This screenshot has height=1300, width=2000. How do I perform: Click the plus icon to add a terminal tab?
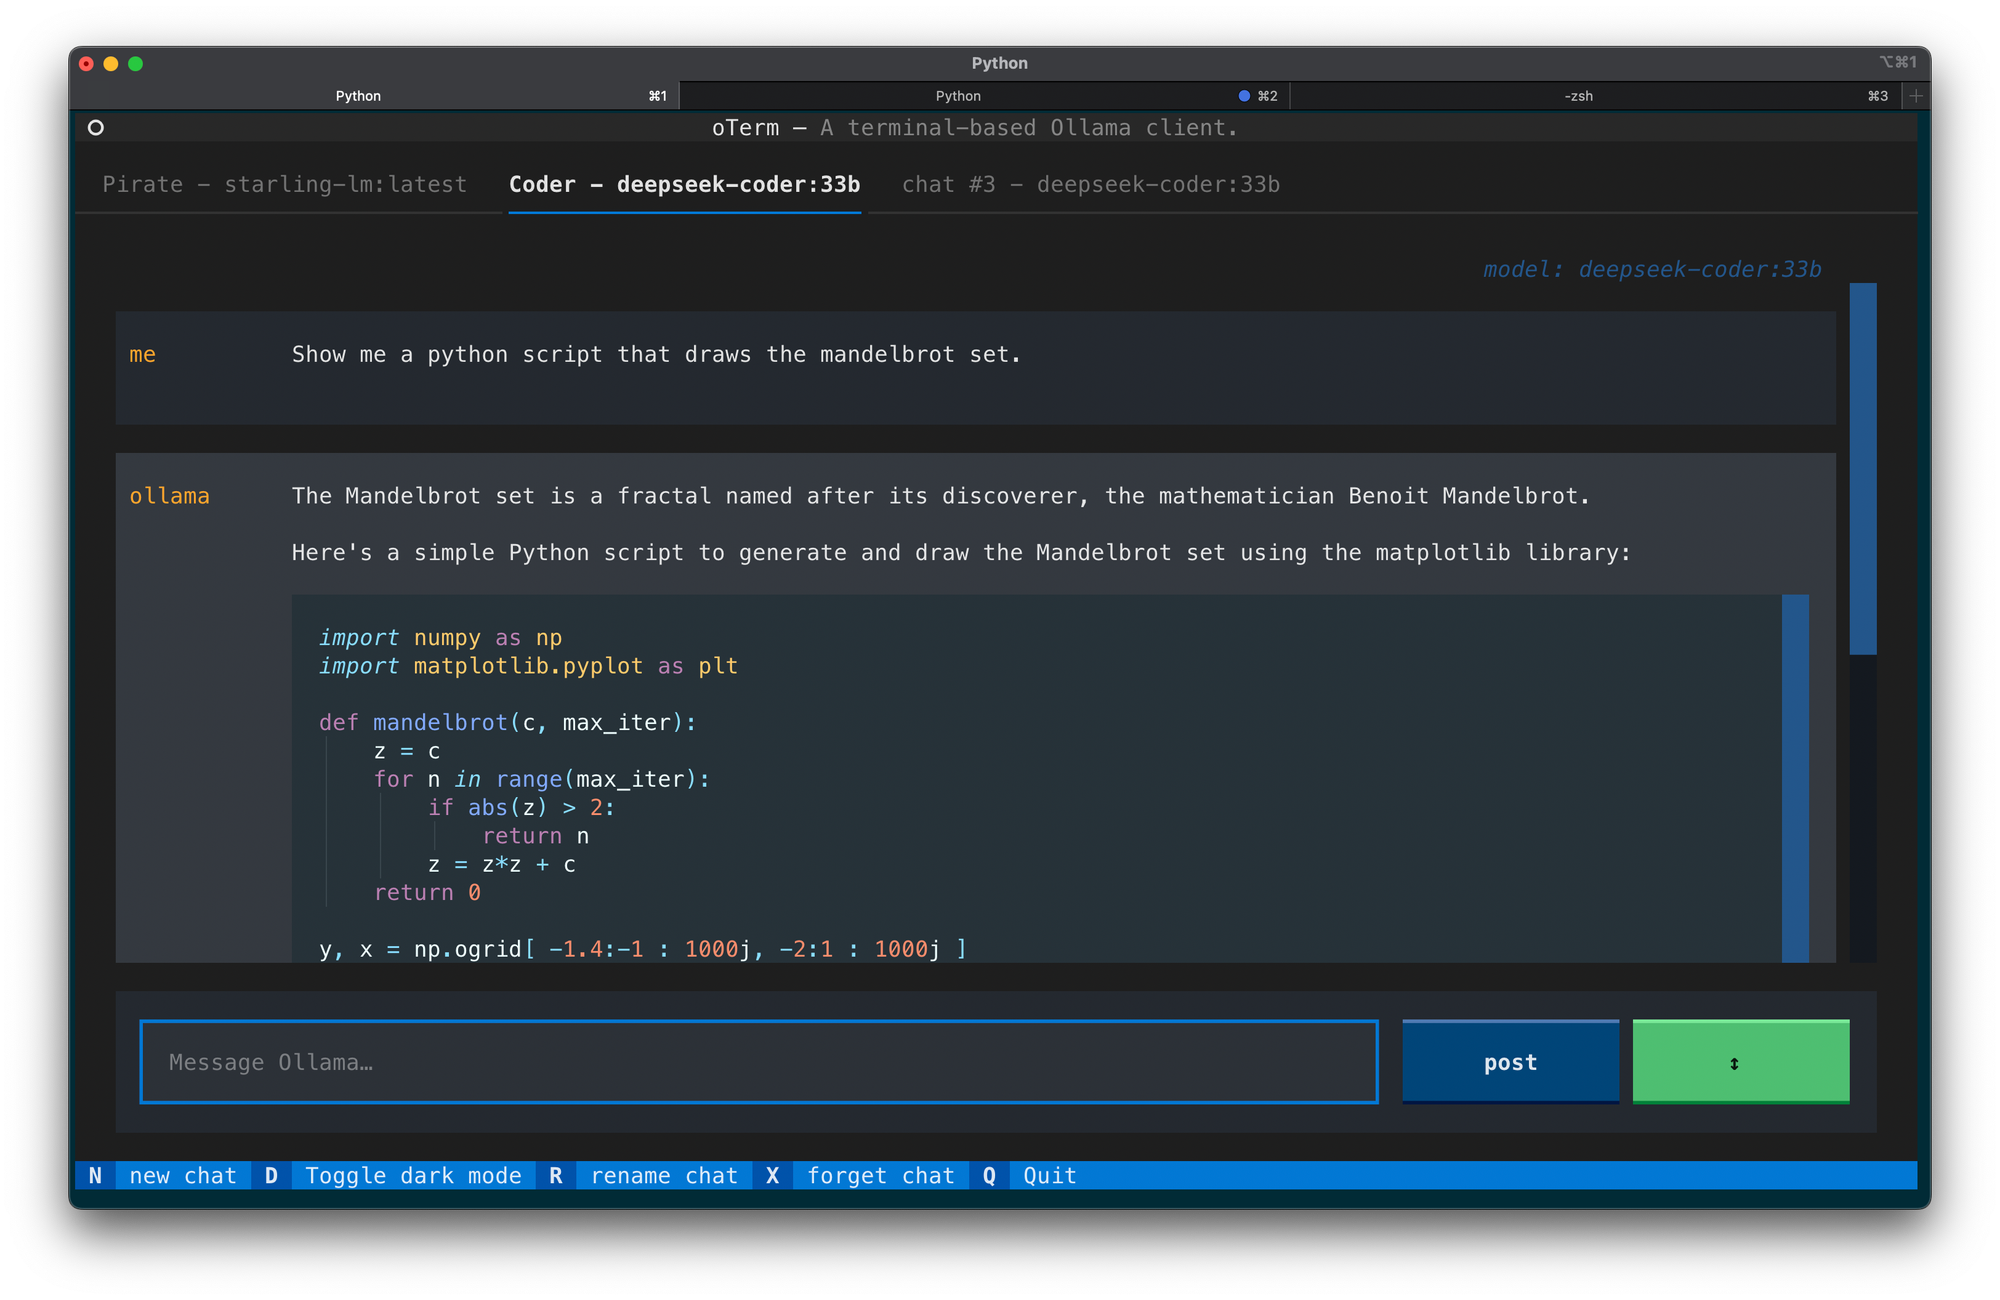pyautogui.click(x=1916, y=96)
